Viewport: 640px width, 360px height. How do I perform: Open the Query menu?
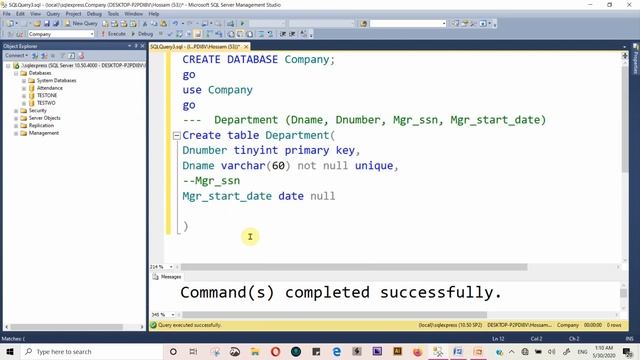tap(53, 14)
